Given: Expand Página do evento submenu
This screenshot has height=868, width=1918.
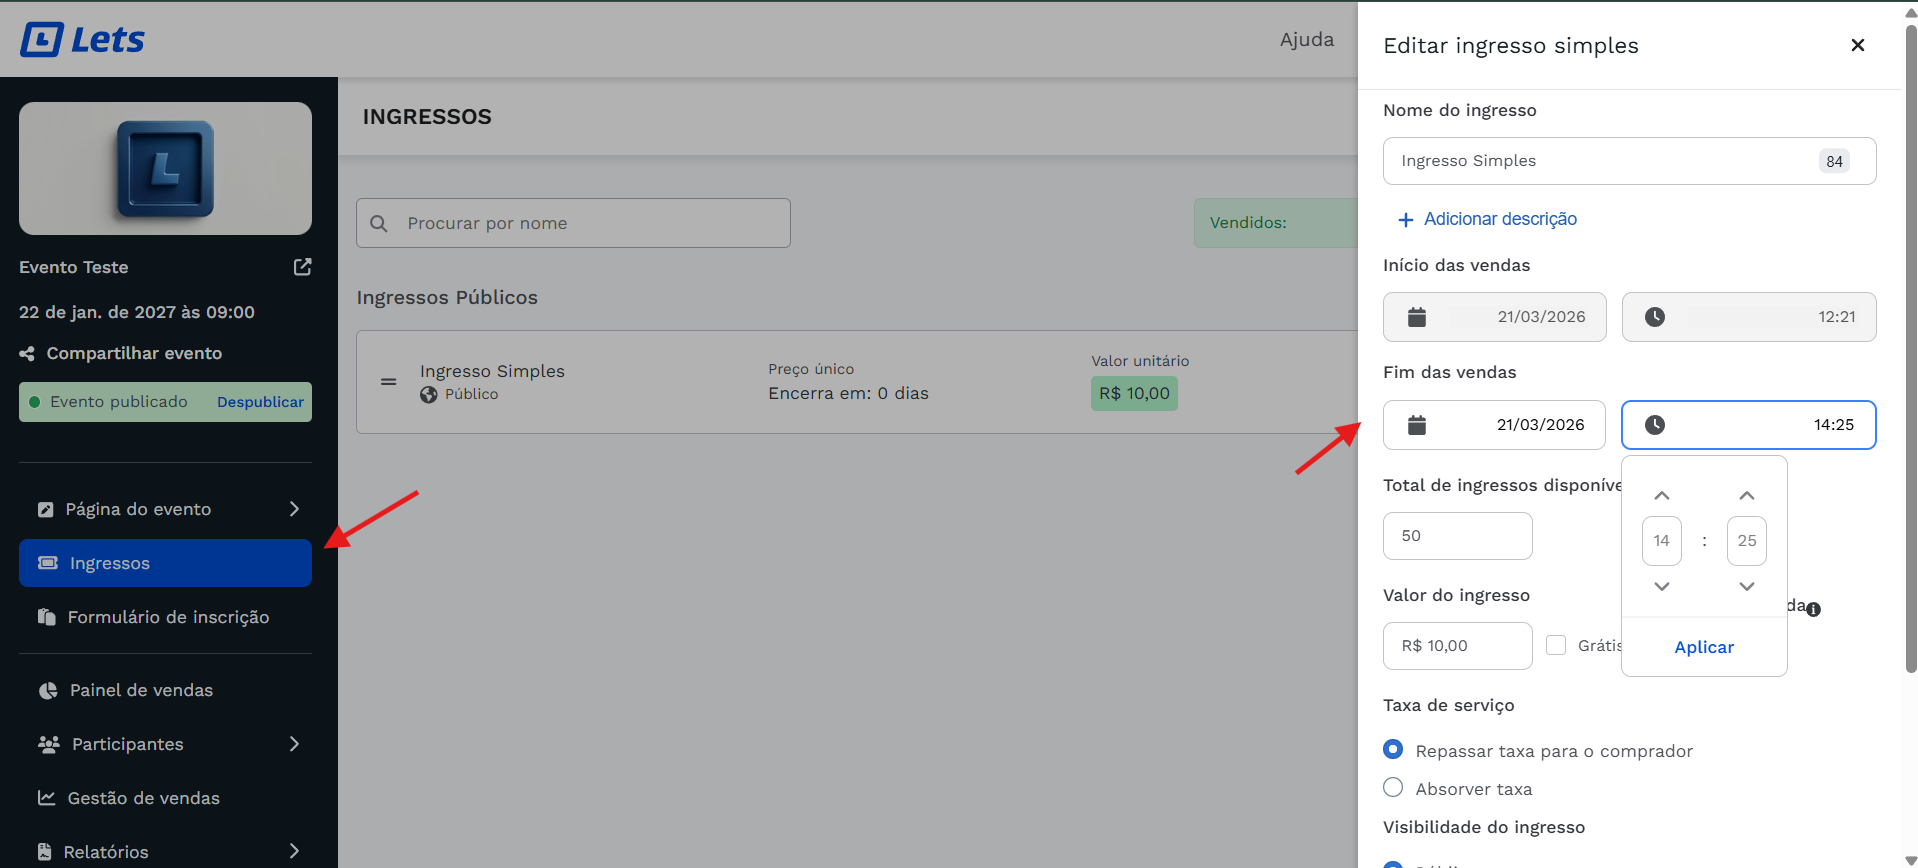Looking at the screenshot, I should 294,509.
